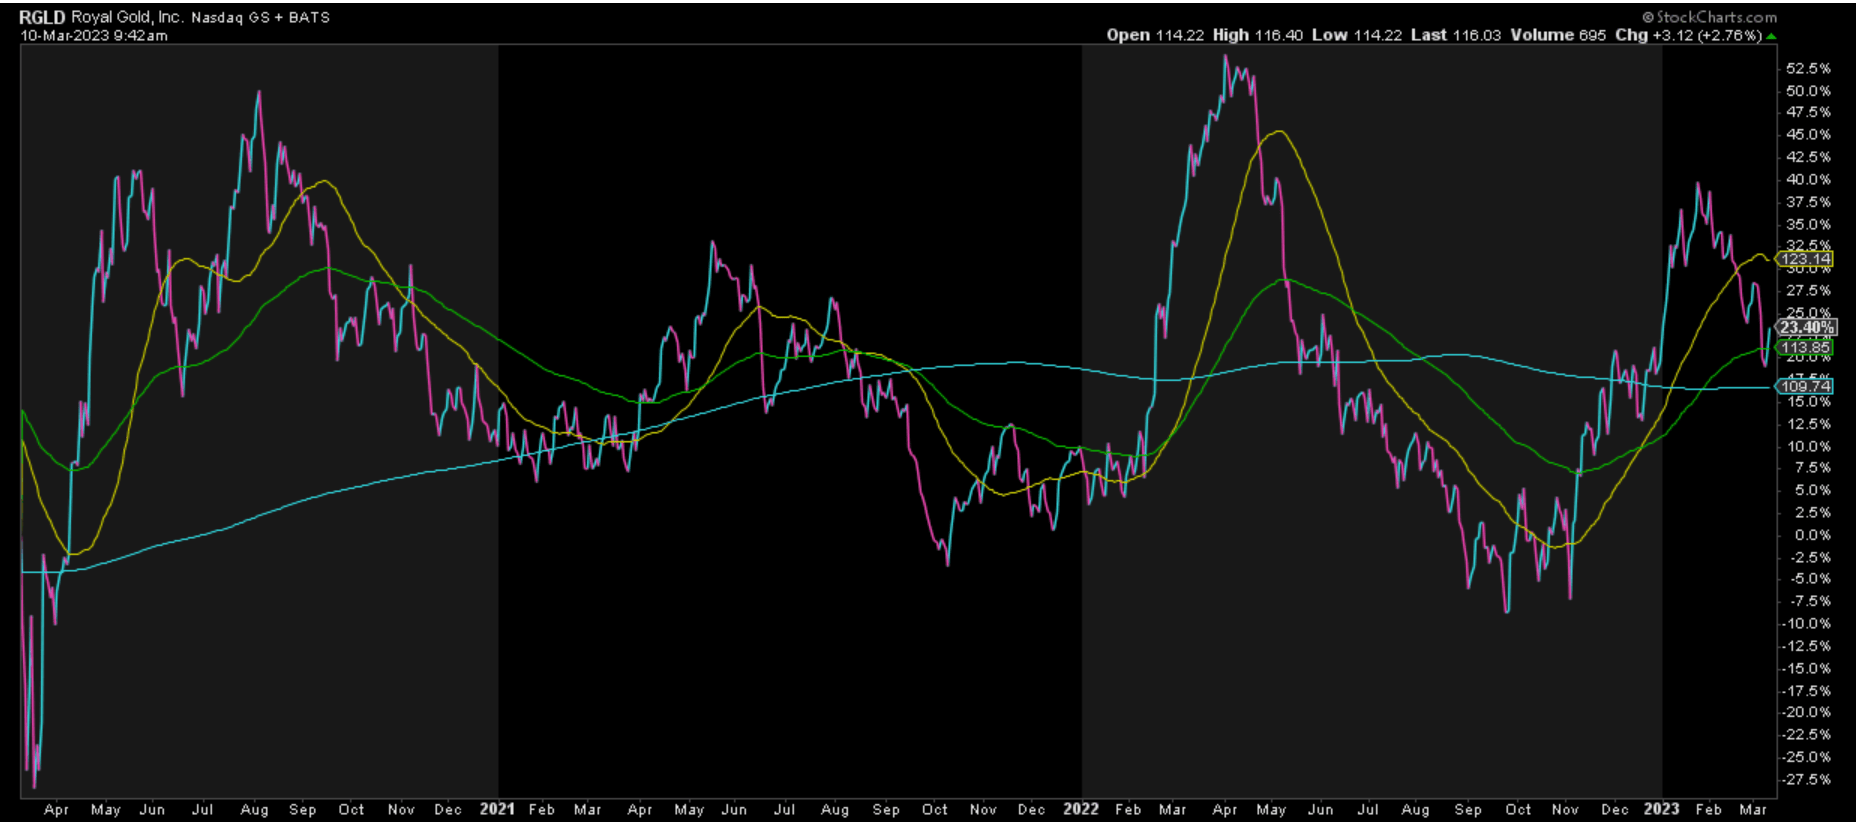The width and height of the screenshot is (1858, 824).
Task: Click the 47.5% y-axis label
Action: pyautogui.click(x=1809, y=112)
